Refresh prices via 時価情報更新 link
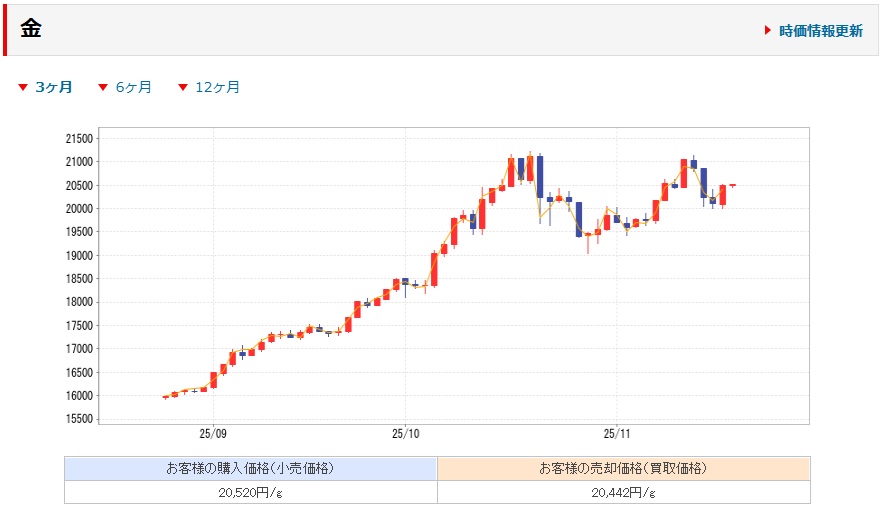The image size is (882, 507). 820,31
